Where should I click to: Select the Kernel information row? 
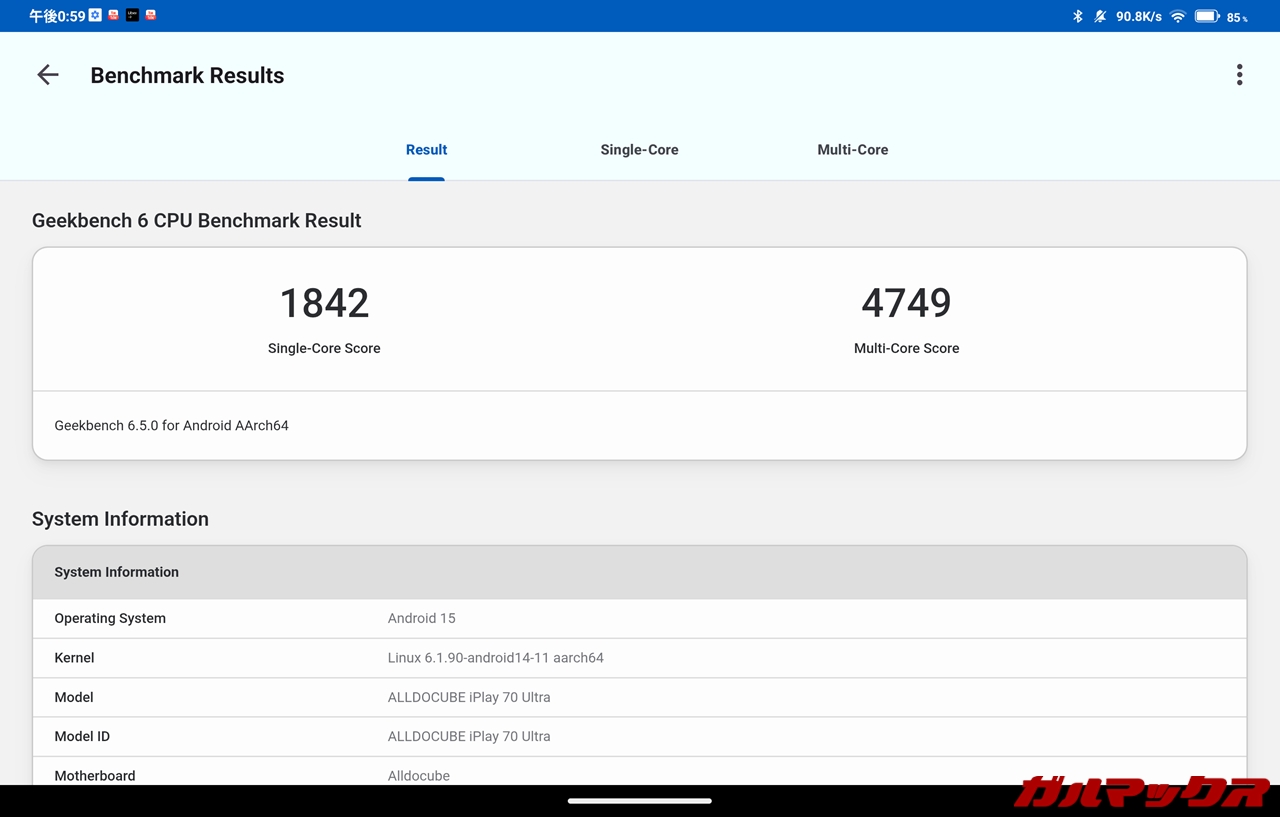pos(639,658)
